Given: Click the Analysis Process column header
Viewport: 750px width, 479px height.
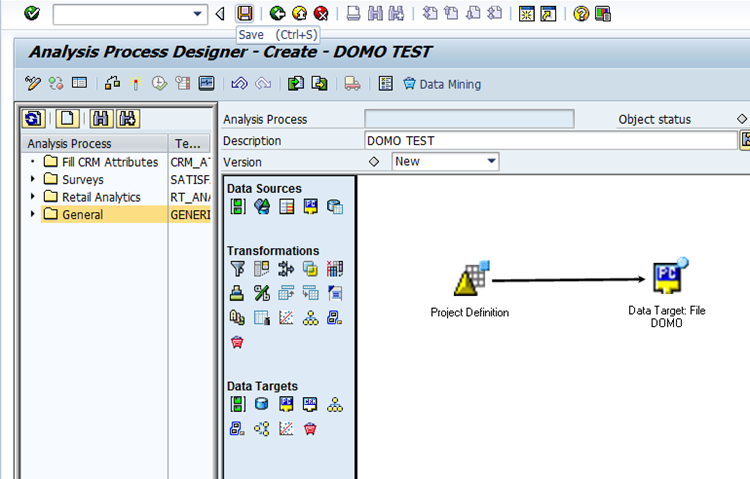Looking at the screenshot, I should click(x=95, y=144).
